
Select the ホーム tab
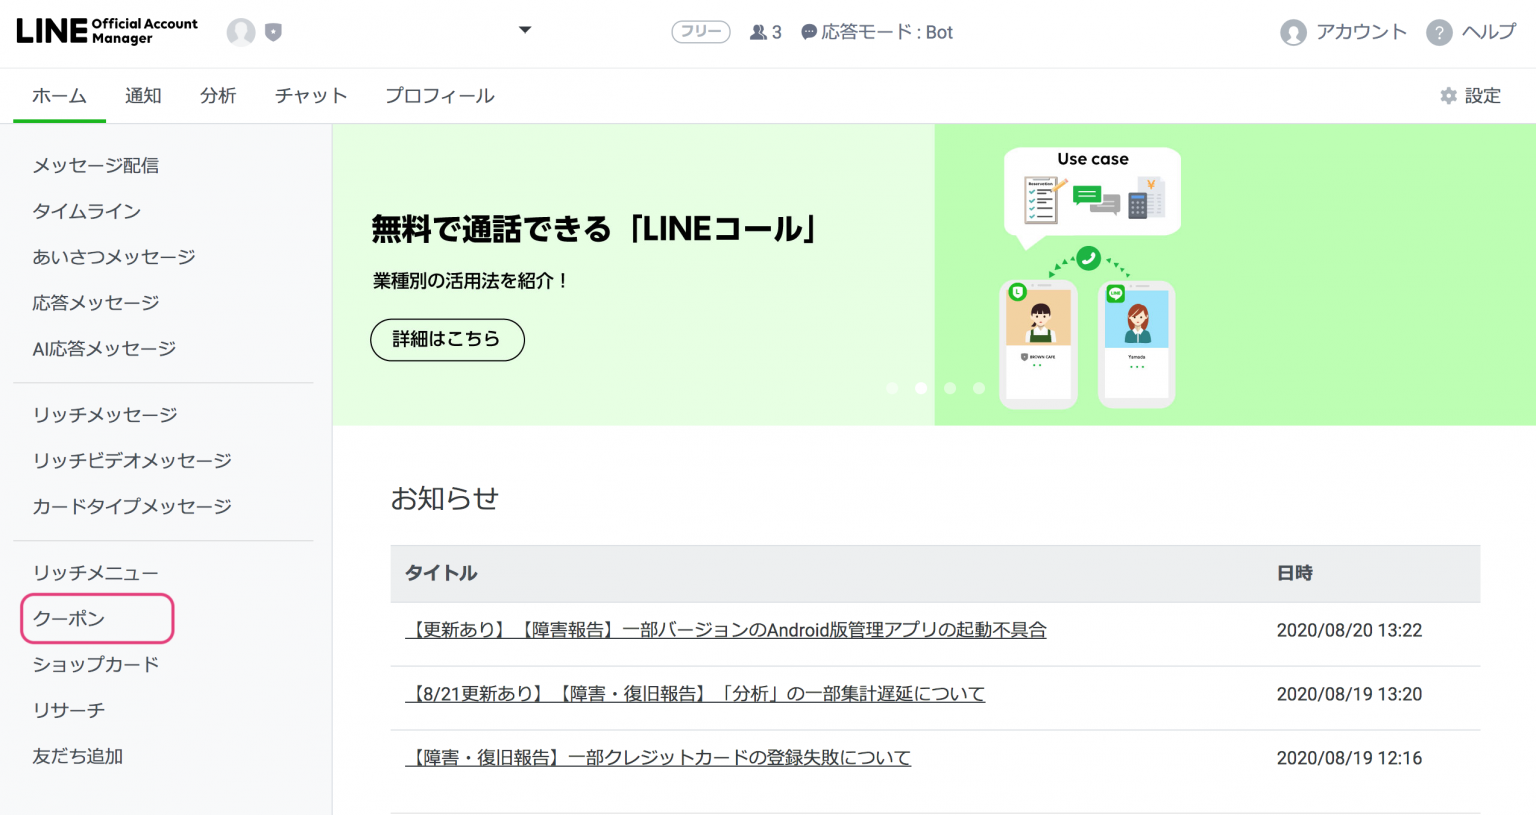[59, 96]
